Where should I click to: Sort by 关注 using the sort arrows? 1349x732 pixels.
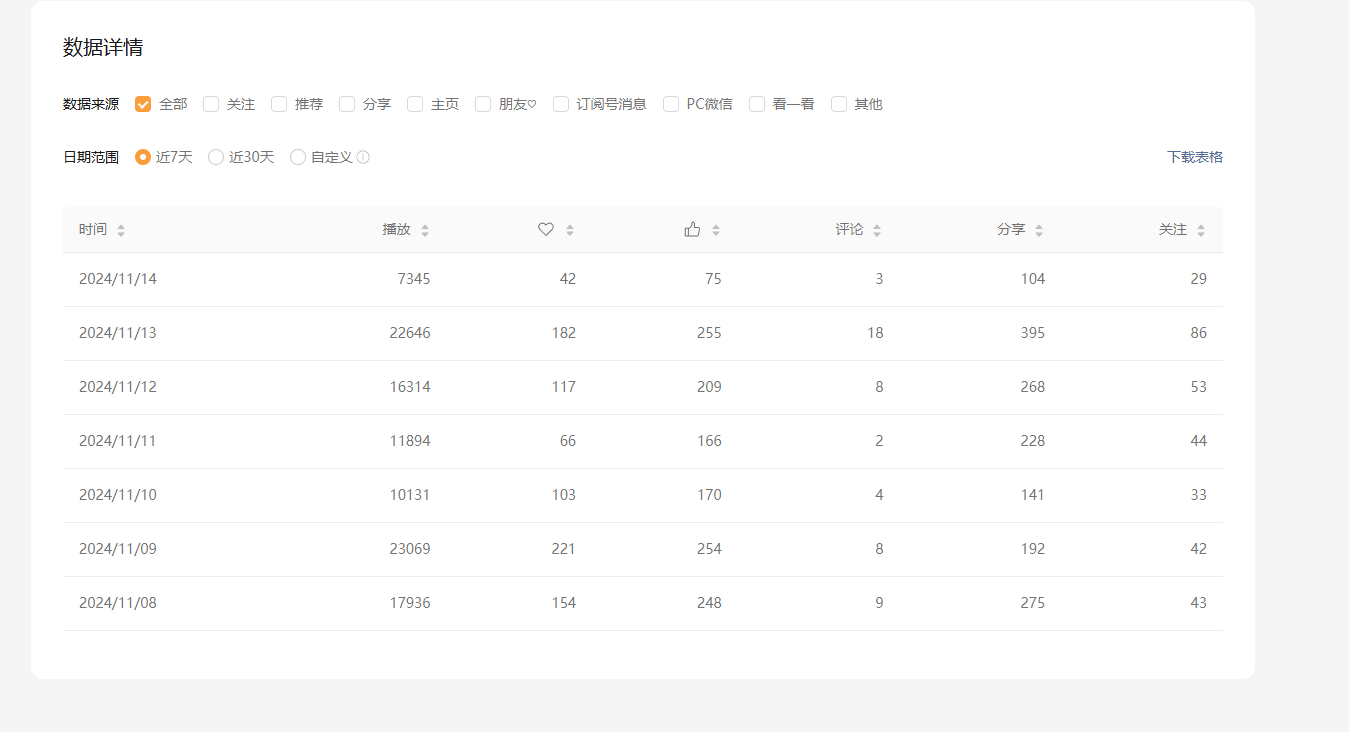(x=1201, y=230)
